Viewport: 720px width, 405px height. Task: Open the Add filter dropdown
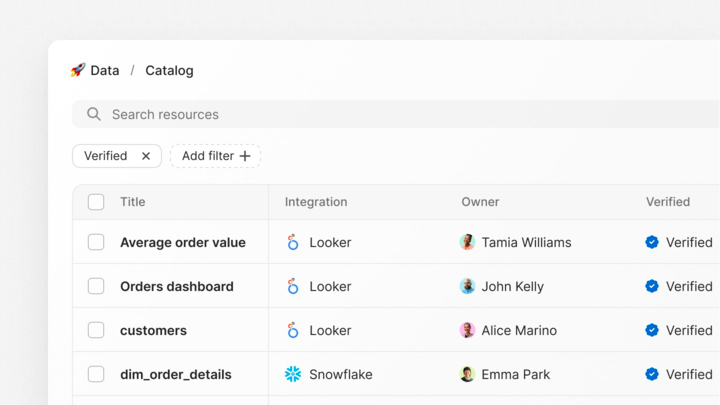216,156
